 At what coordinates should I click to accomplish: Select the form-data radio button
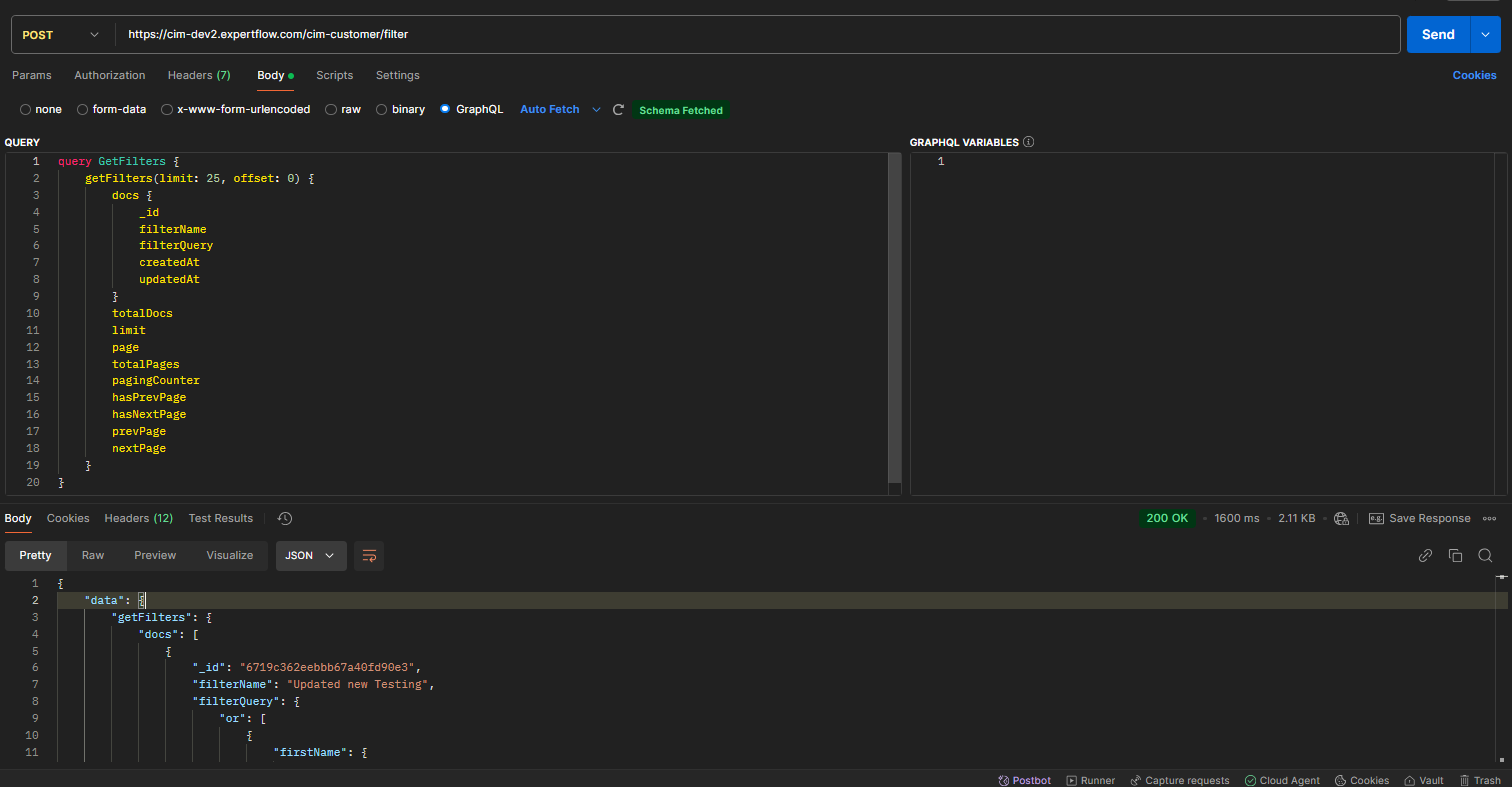pos(83,110)
